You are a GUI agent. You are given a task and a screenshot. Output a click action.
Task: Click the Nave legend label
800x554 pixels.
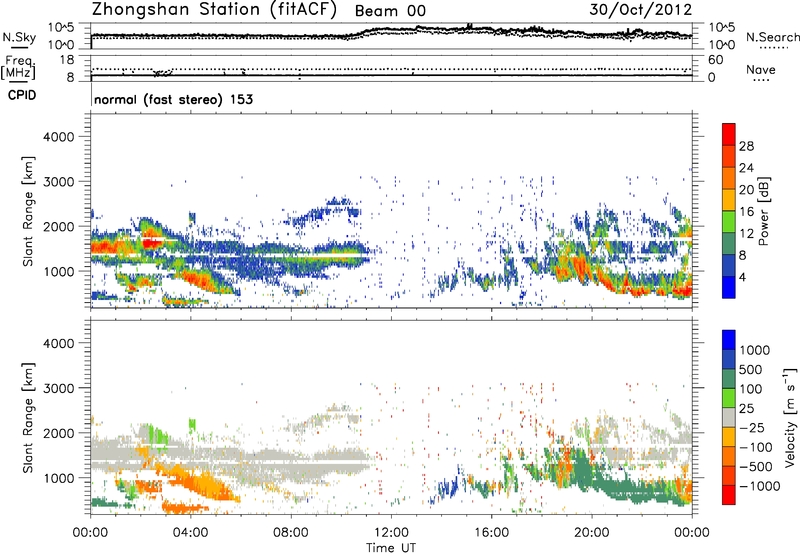[x=761, y=69]
